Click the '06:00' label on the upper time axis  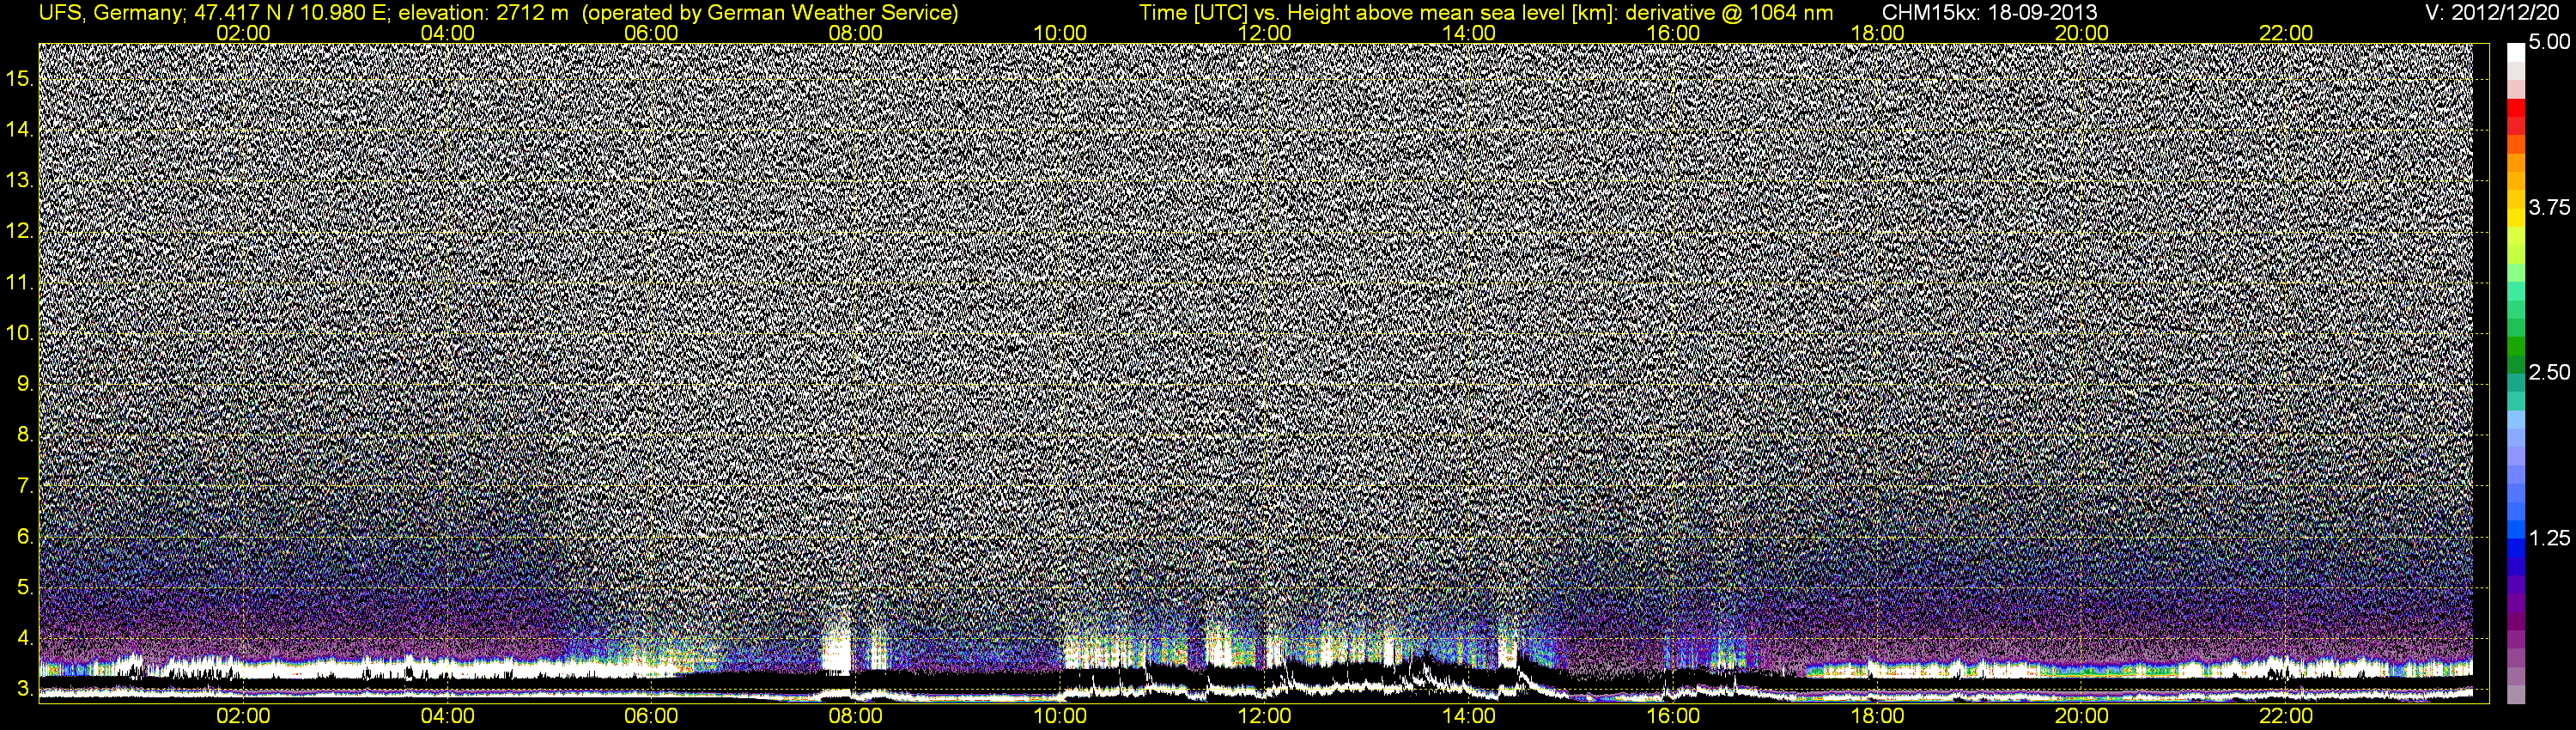(x=651, y=33)
